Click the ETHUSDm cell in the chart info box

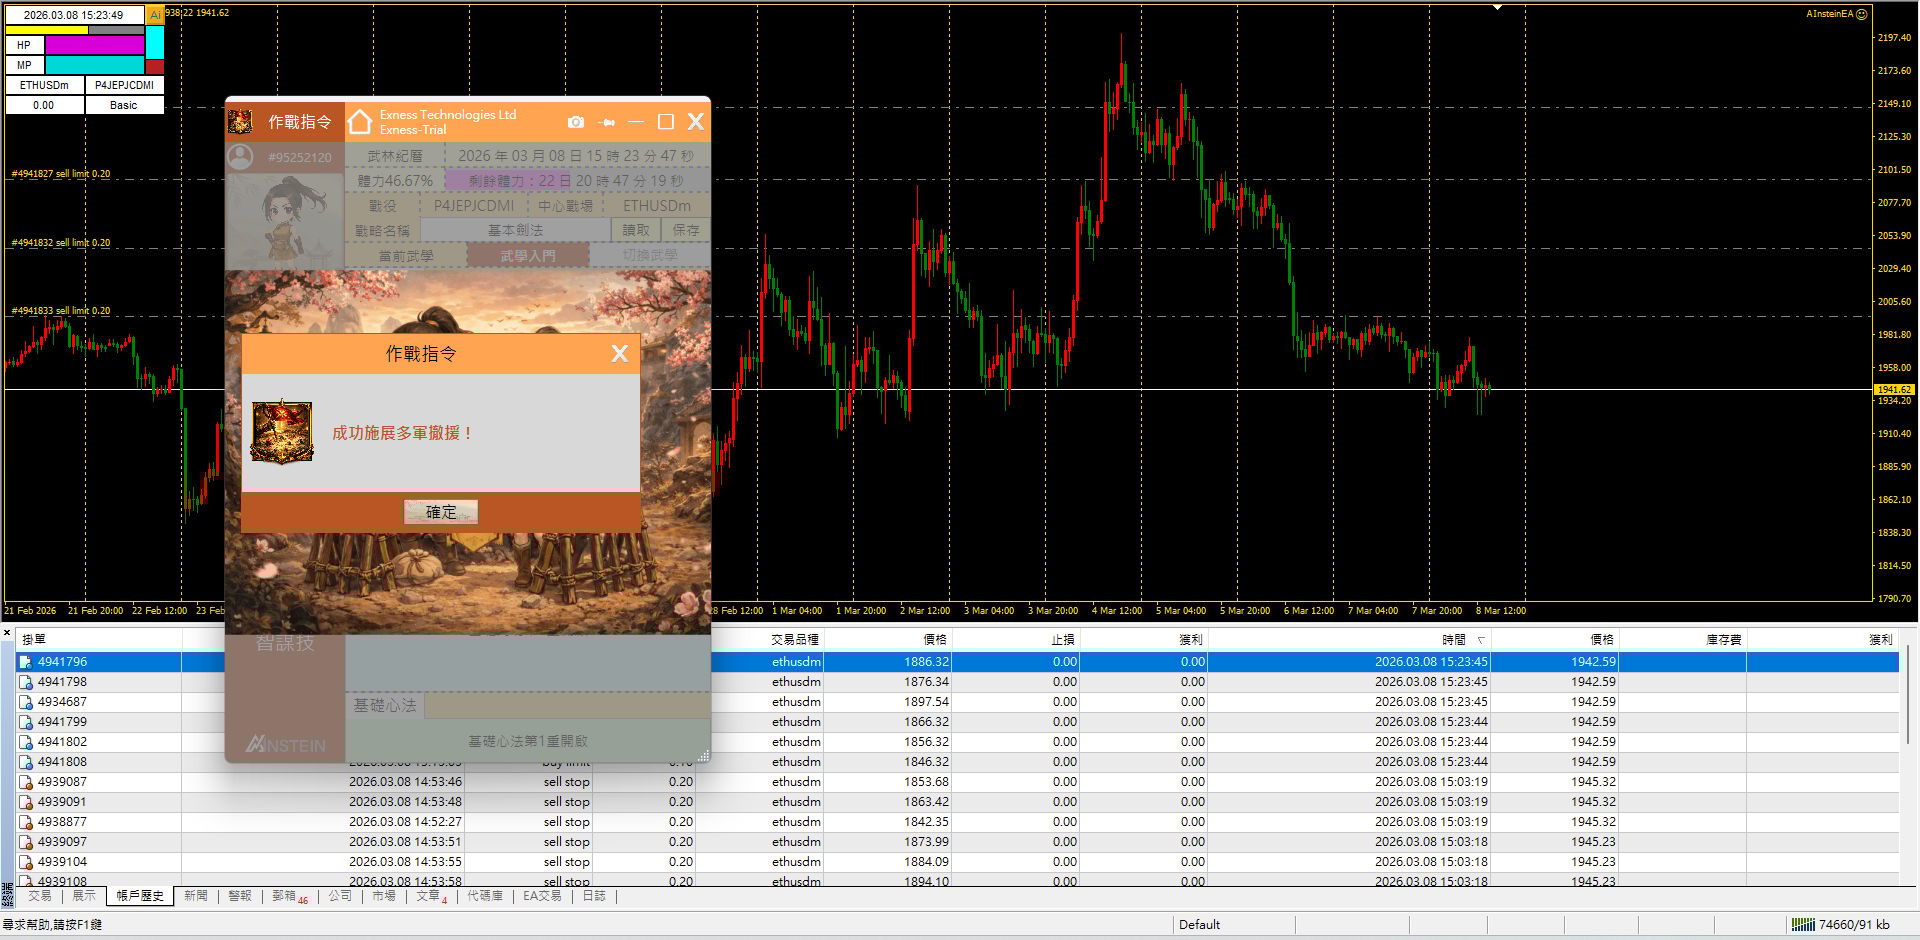coord(44,85)
